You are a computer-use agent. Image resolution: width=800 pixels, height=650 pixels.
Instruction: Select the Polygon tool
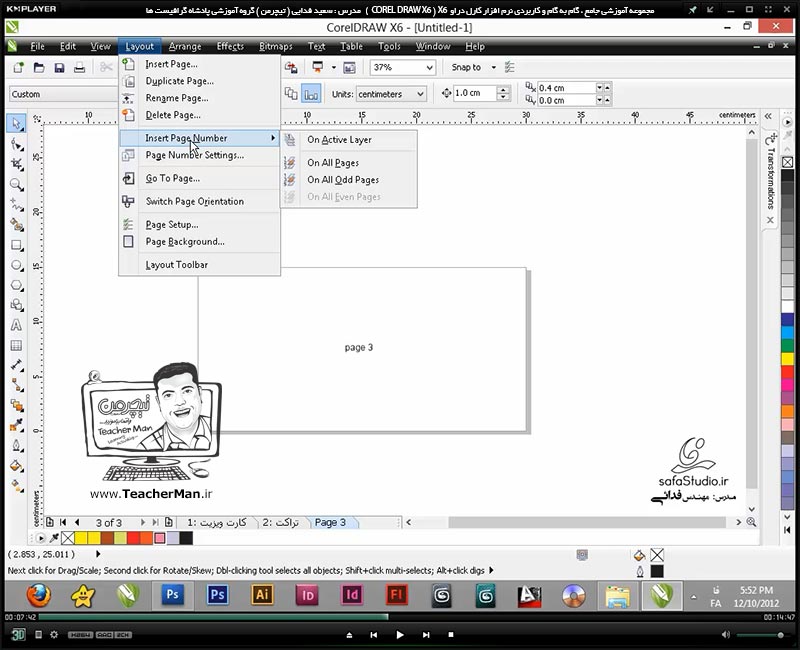click(x=16, y=285)
